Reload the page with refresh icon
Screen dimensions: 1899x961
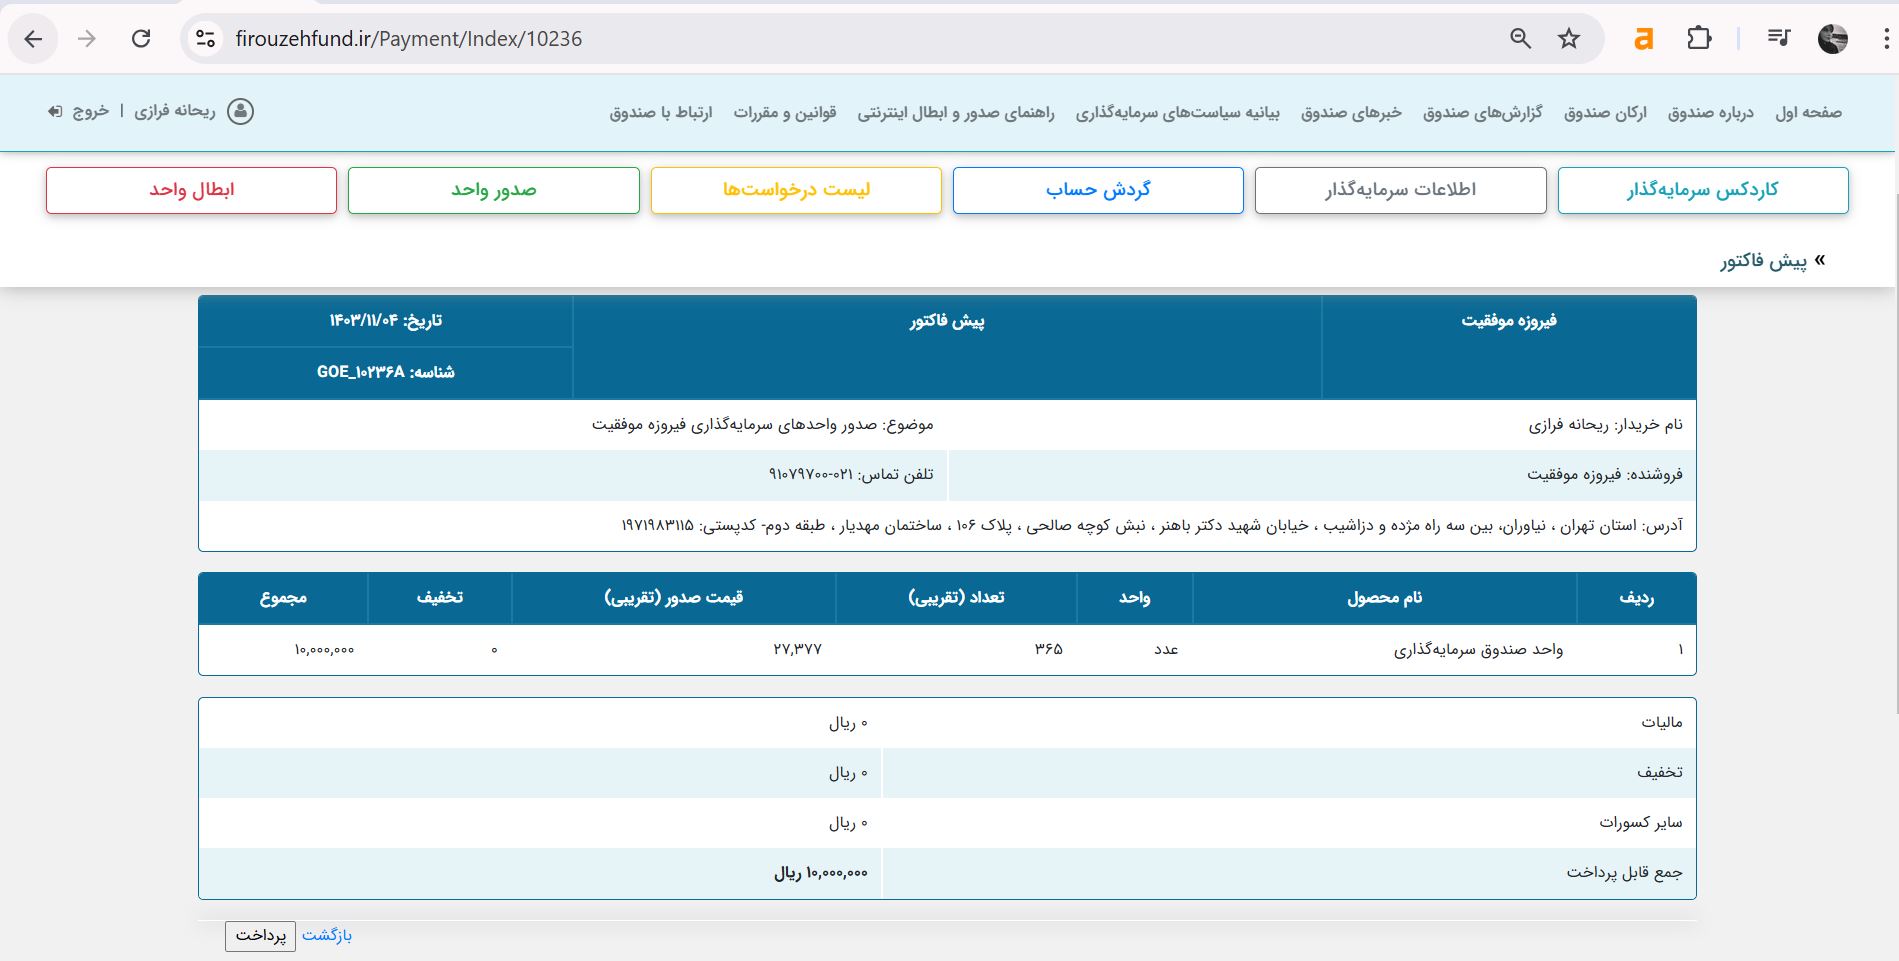click(x=141, y=39)
